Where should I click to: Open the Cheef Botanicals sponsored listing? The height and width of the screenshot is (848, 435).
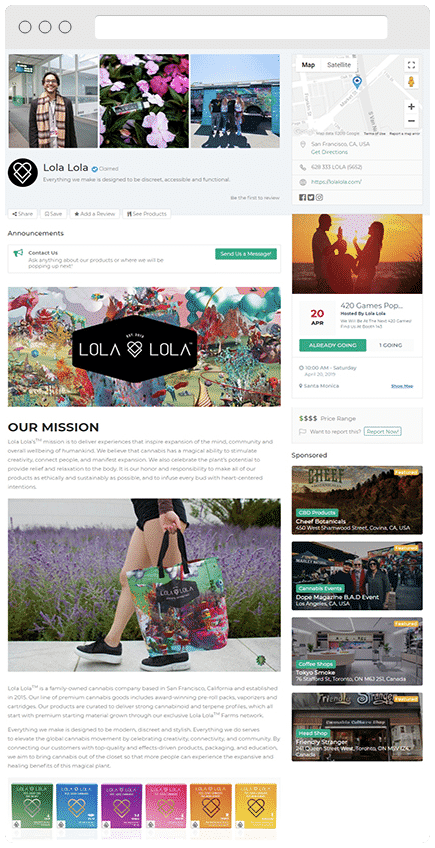[357, 500]
